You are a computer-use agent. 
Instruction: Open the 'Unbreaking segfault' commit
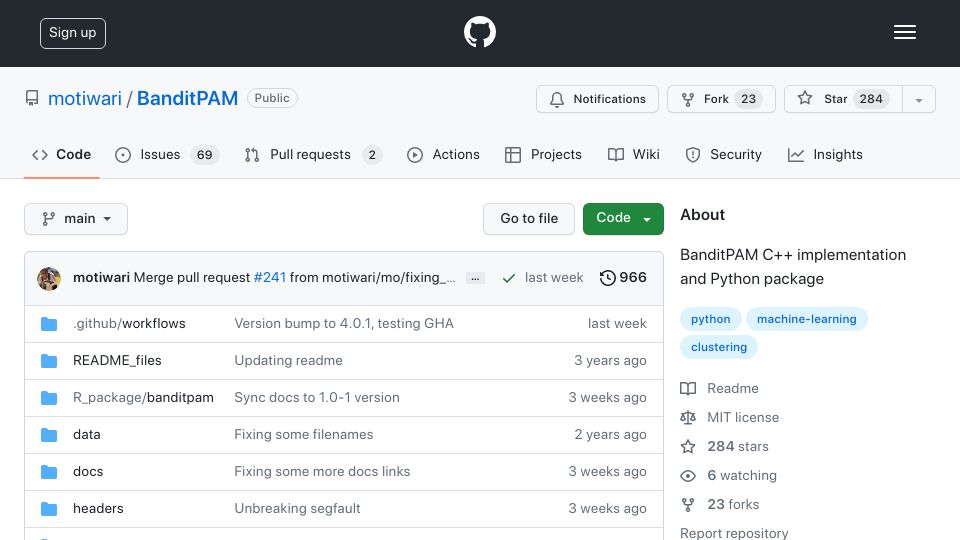pyautogui.click(x=297, y=509)
